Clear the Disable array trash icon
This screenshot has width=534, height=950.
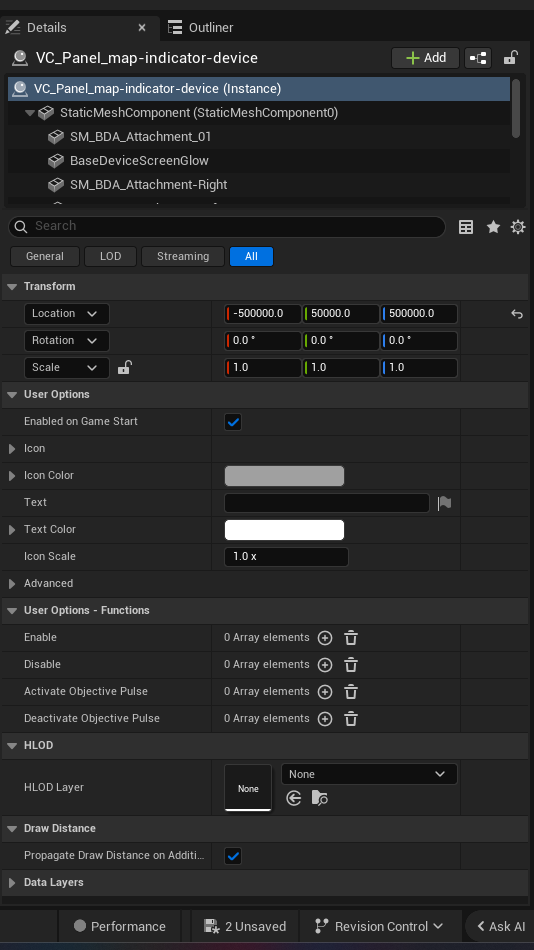[351, 665]
